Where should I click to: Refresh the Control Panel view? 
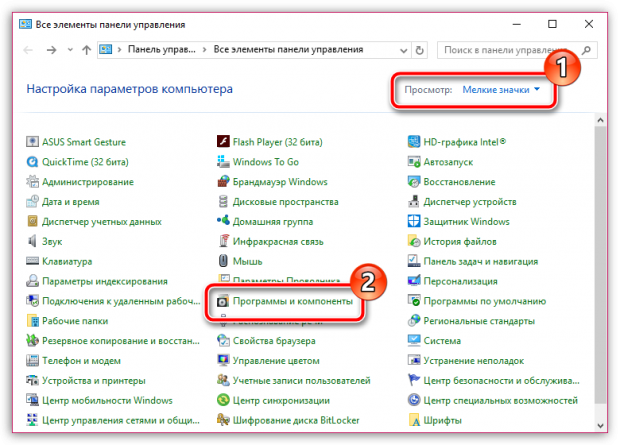tap(420, 50)
